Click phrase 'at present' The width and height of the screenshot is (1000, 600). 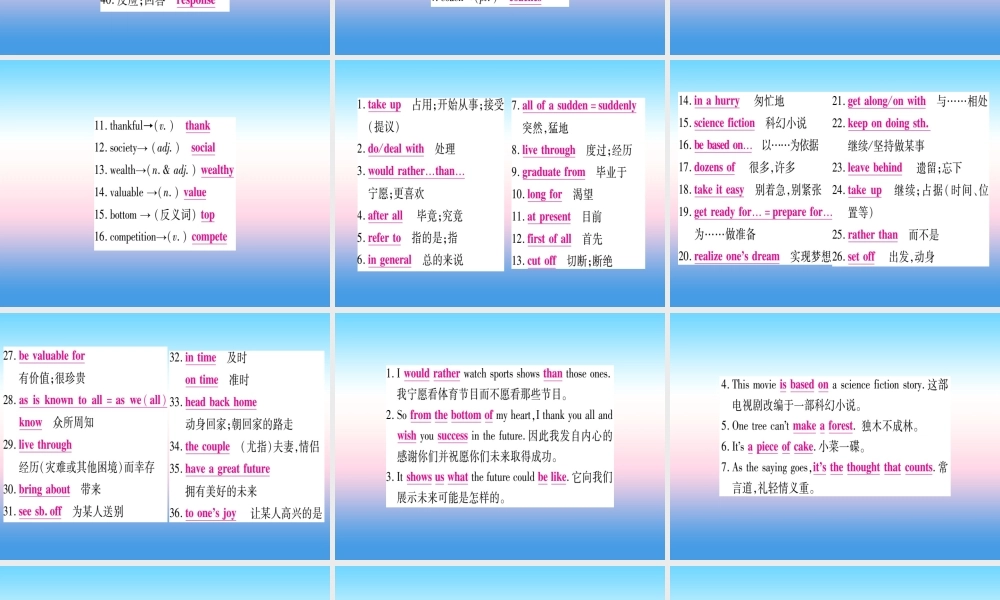point(548,217)
